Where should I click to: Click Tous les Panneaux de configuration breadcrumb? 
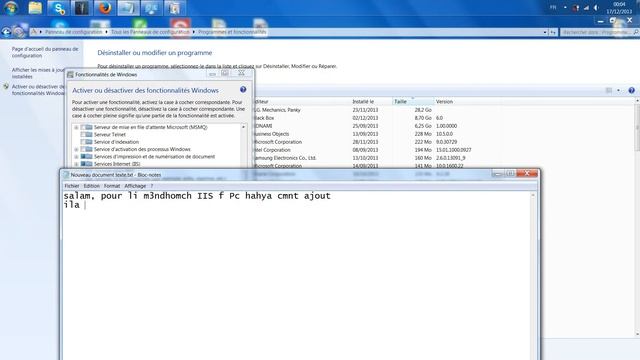tap(150, 32)
